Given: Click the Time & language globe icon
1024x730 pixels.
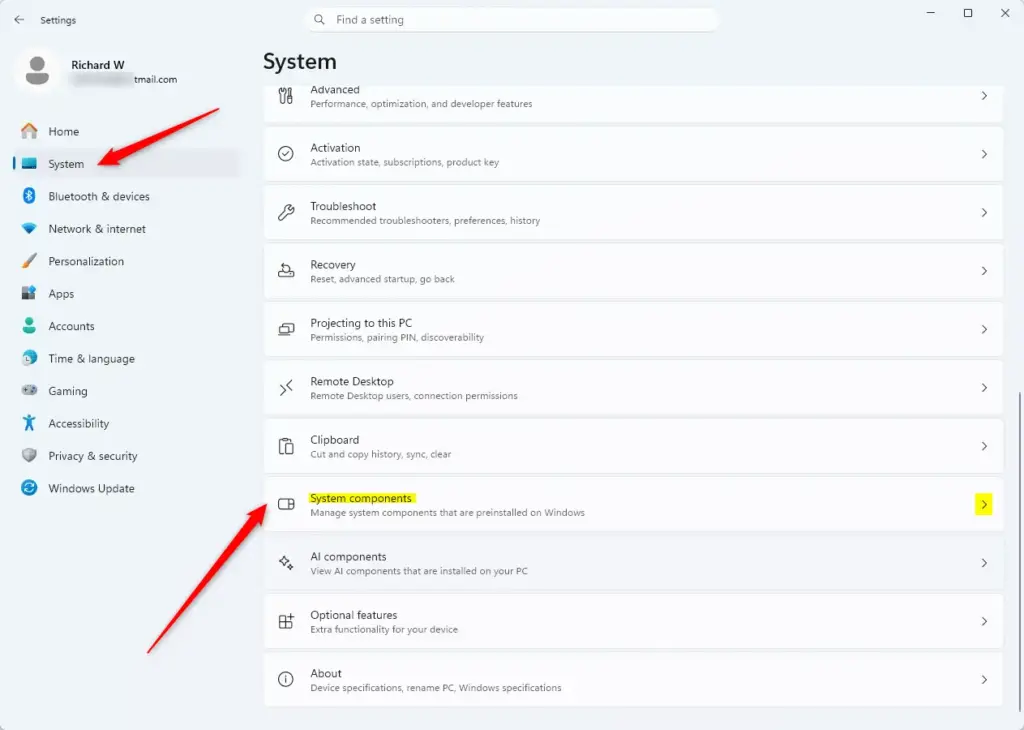Looking at the screenshot, I should (29, 358).
